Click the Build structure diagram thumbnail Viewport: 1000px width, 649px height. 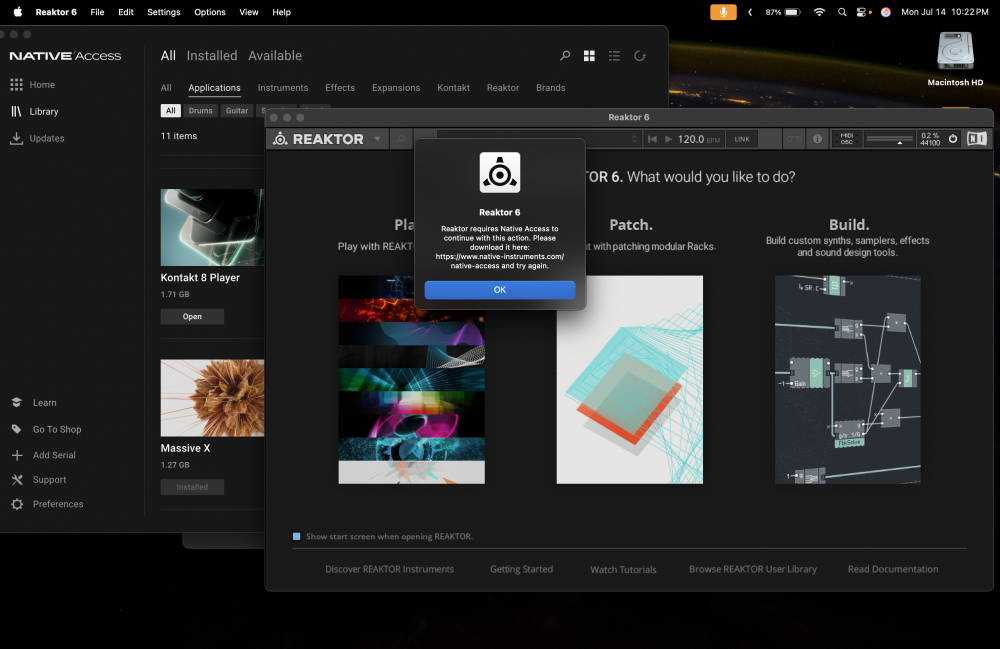coord(848,379)
